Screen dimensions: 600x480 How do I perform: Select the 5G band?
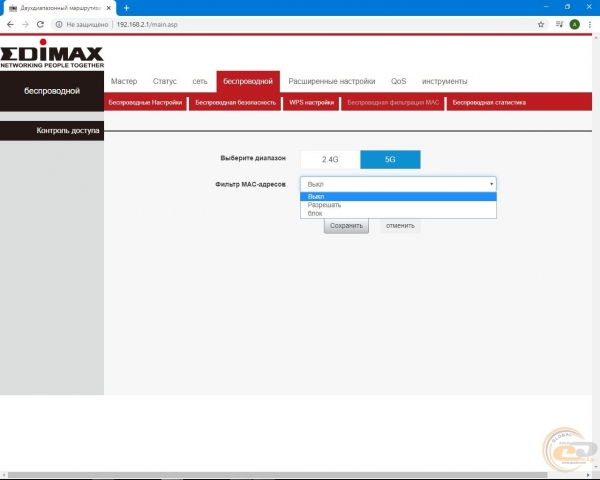coord(390,159)
